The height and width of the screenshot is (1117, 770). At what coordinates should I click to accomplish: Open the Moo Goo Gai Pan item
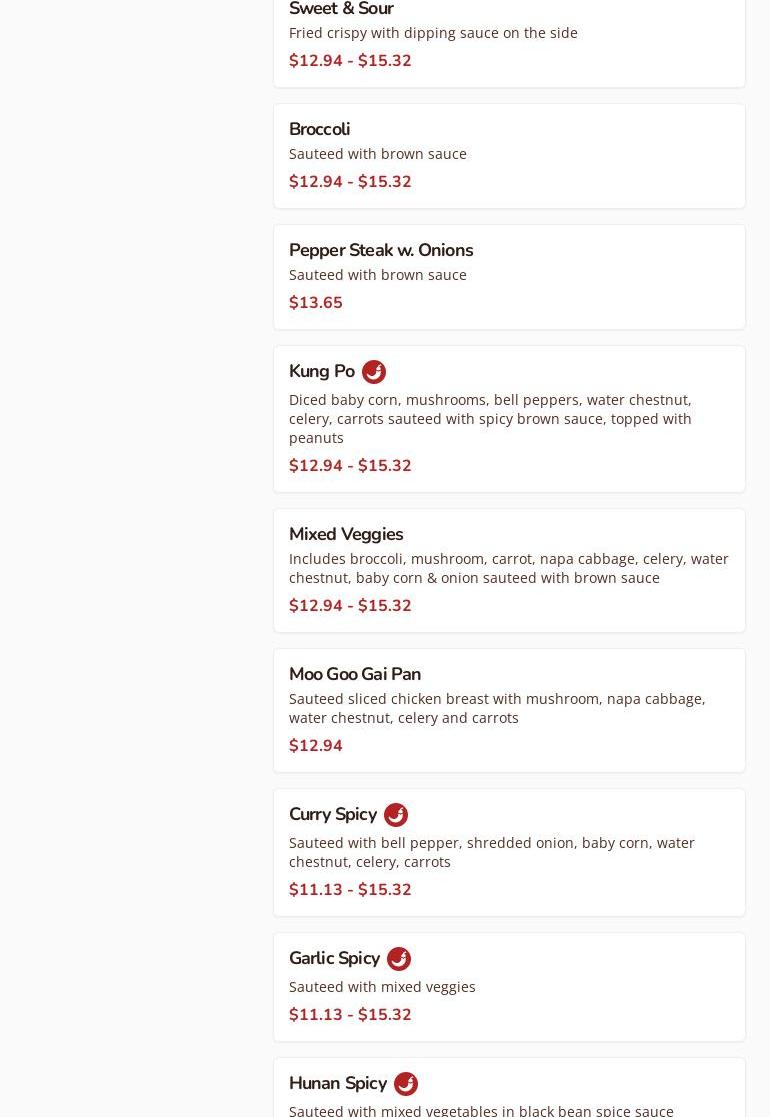coord(354,674)
